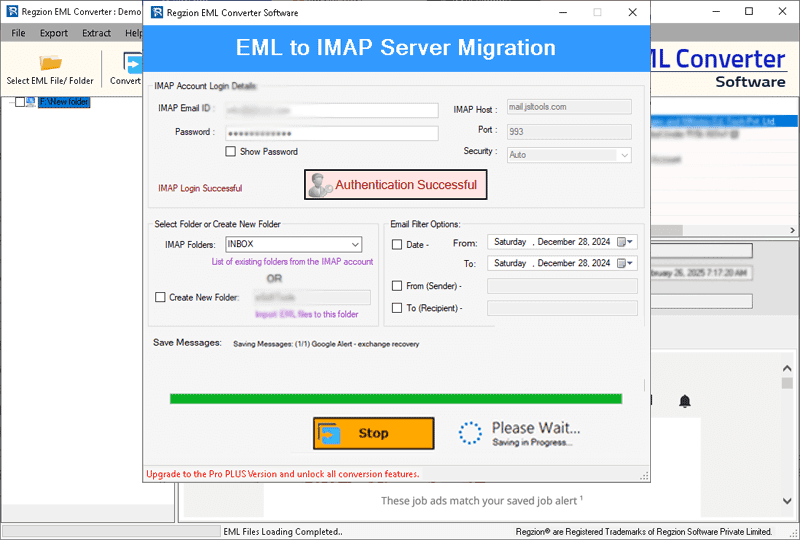Screen dimensions: 800x540
Task: Click the Password input field
Action: pyautogui.click(x=332, y=134)
